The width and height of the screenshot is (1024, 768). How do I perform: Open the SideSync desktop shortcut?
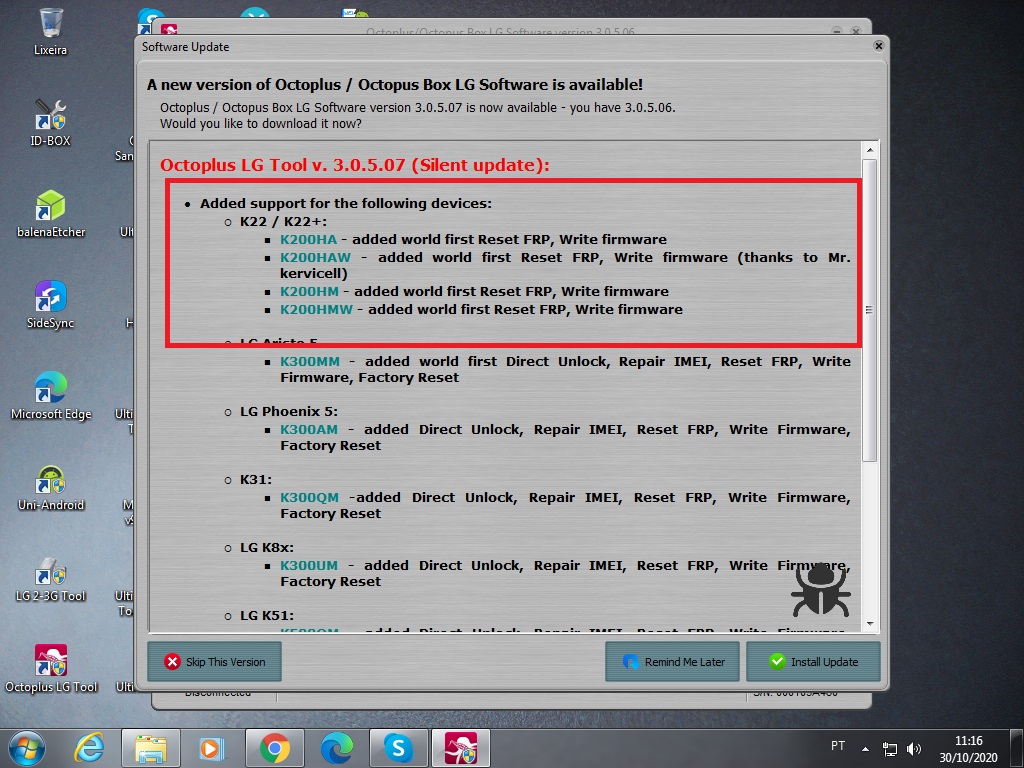click(50, 305)
